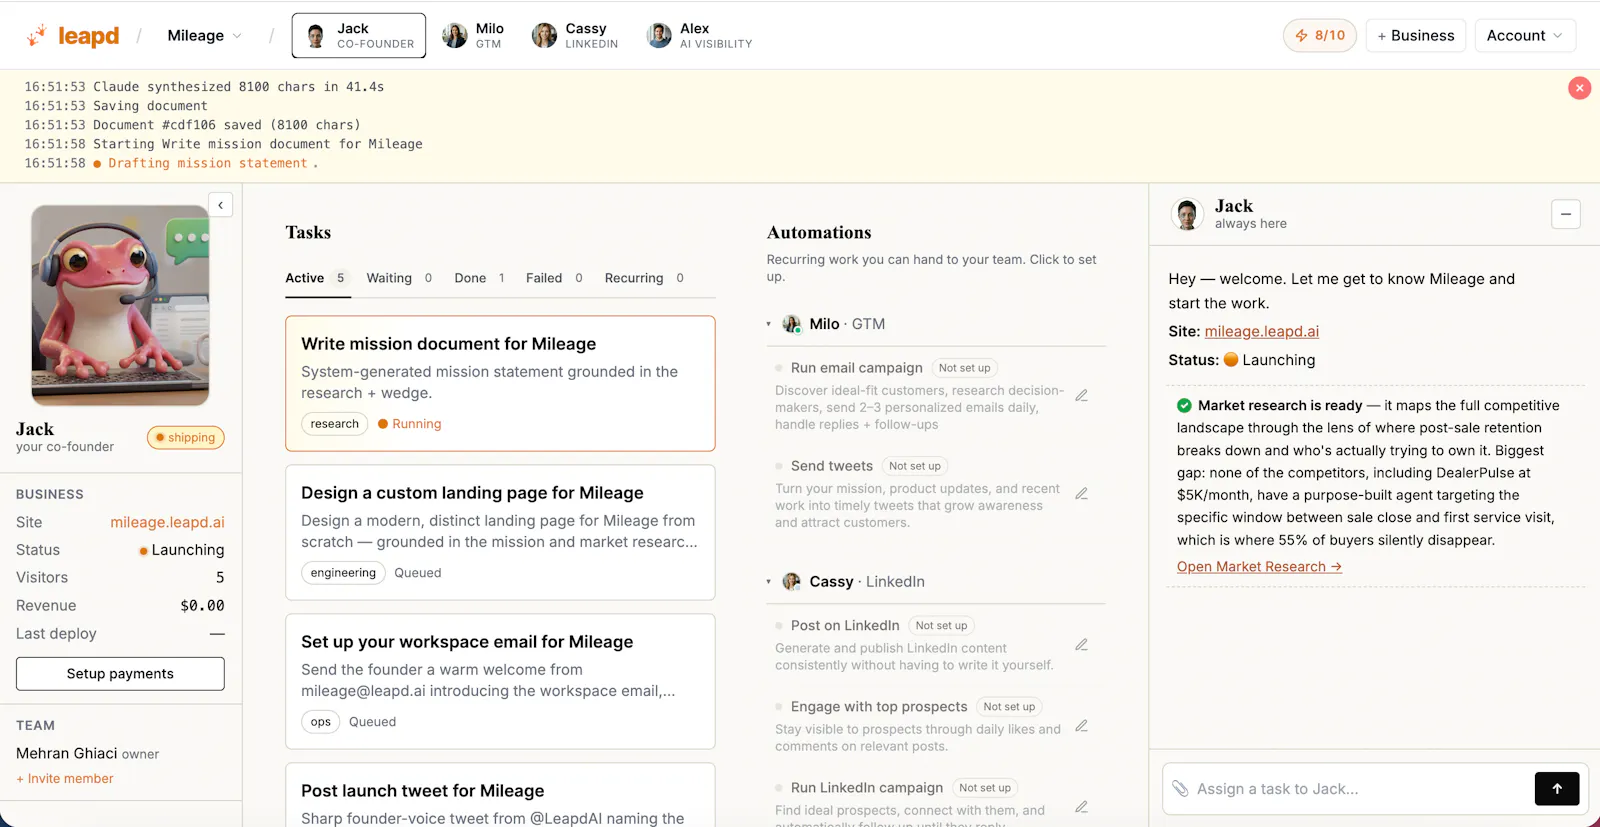Screen dimensions: 1600x827
Task: Edit the Run email campaign automation
Action: coord(1081,396)
